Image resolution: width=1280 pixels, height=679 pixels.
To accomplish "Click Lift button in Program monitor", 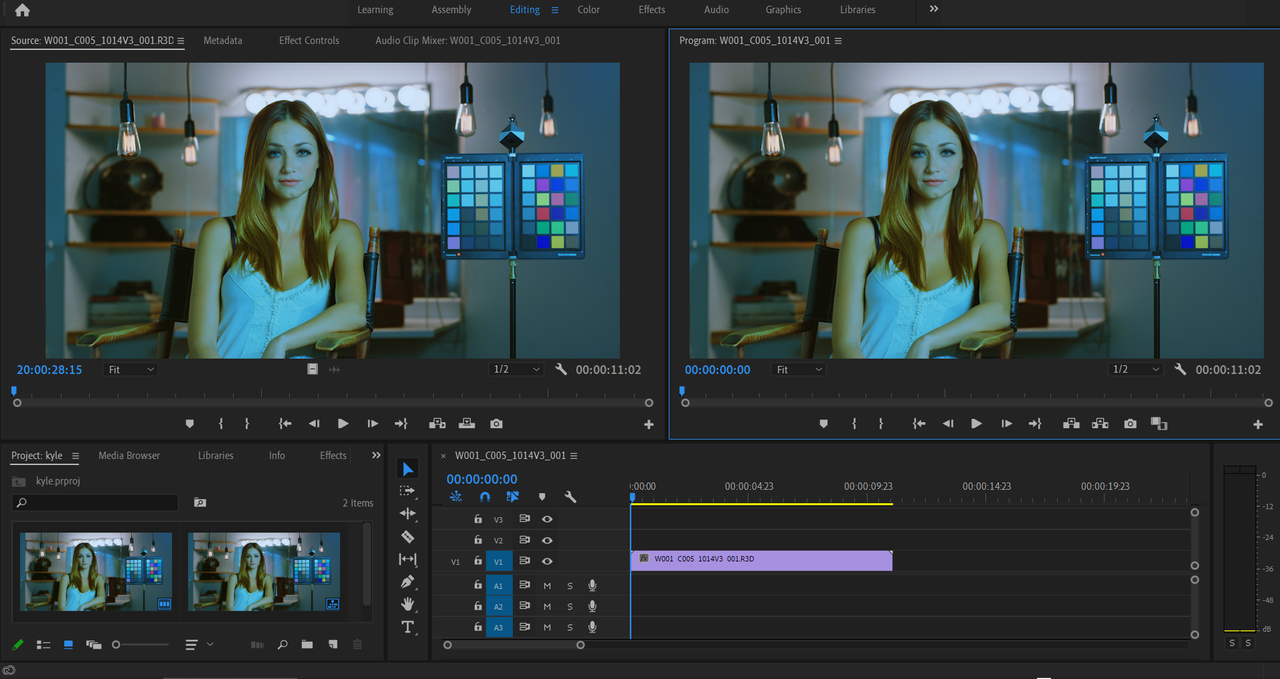I will (1071, 424).
